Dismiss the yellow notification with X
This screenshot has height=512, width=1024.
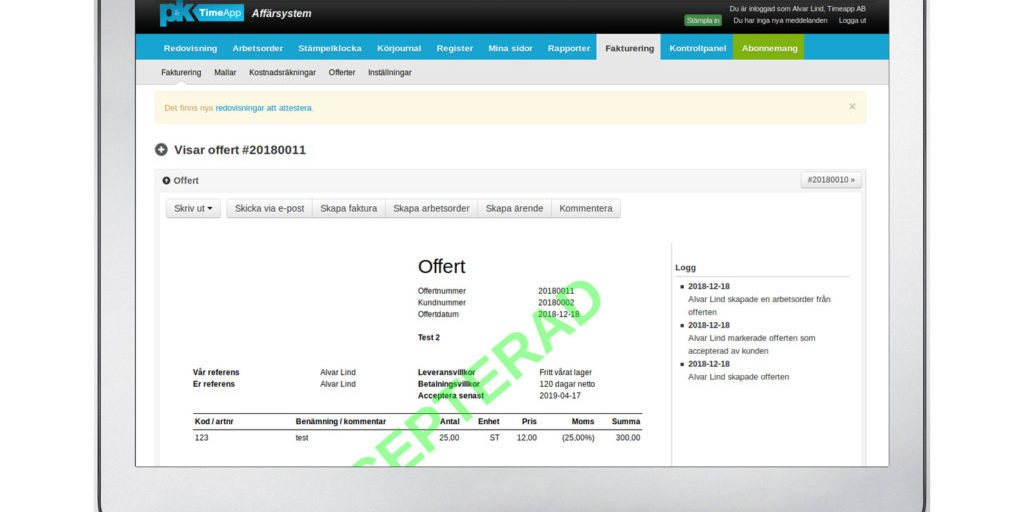852,106
